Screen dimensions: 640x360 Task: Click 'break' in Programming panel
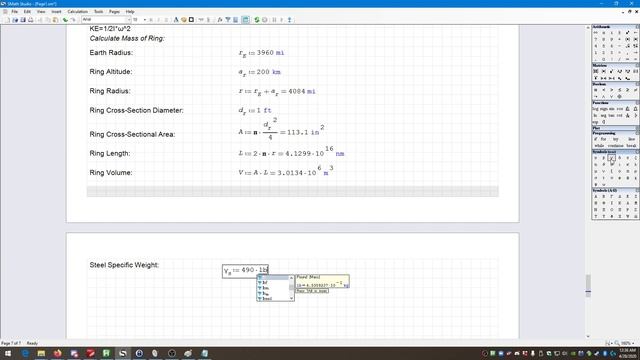tap(631, 146)
